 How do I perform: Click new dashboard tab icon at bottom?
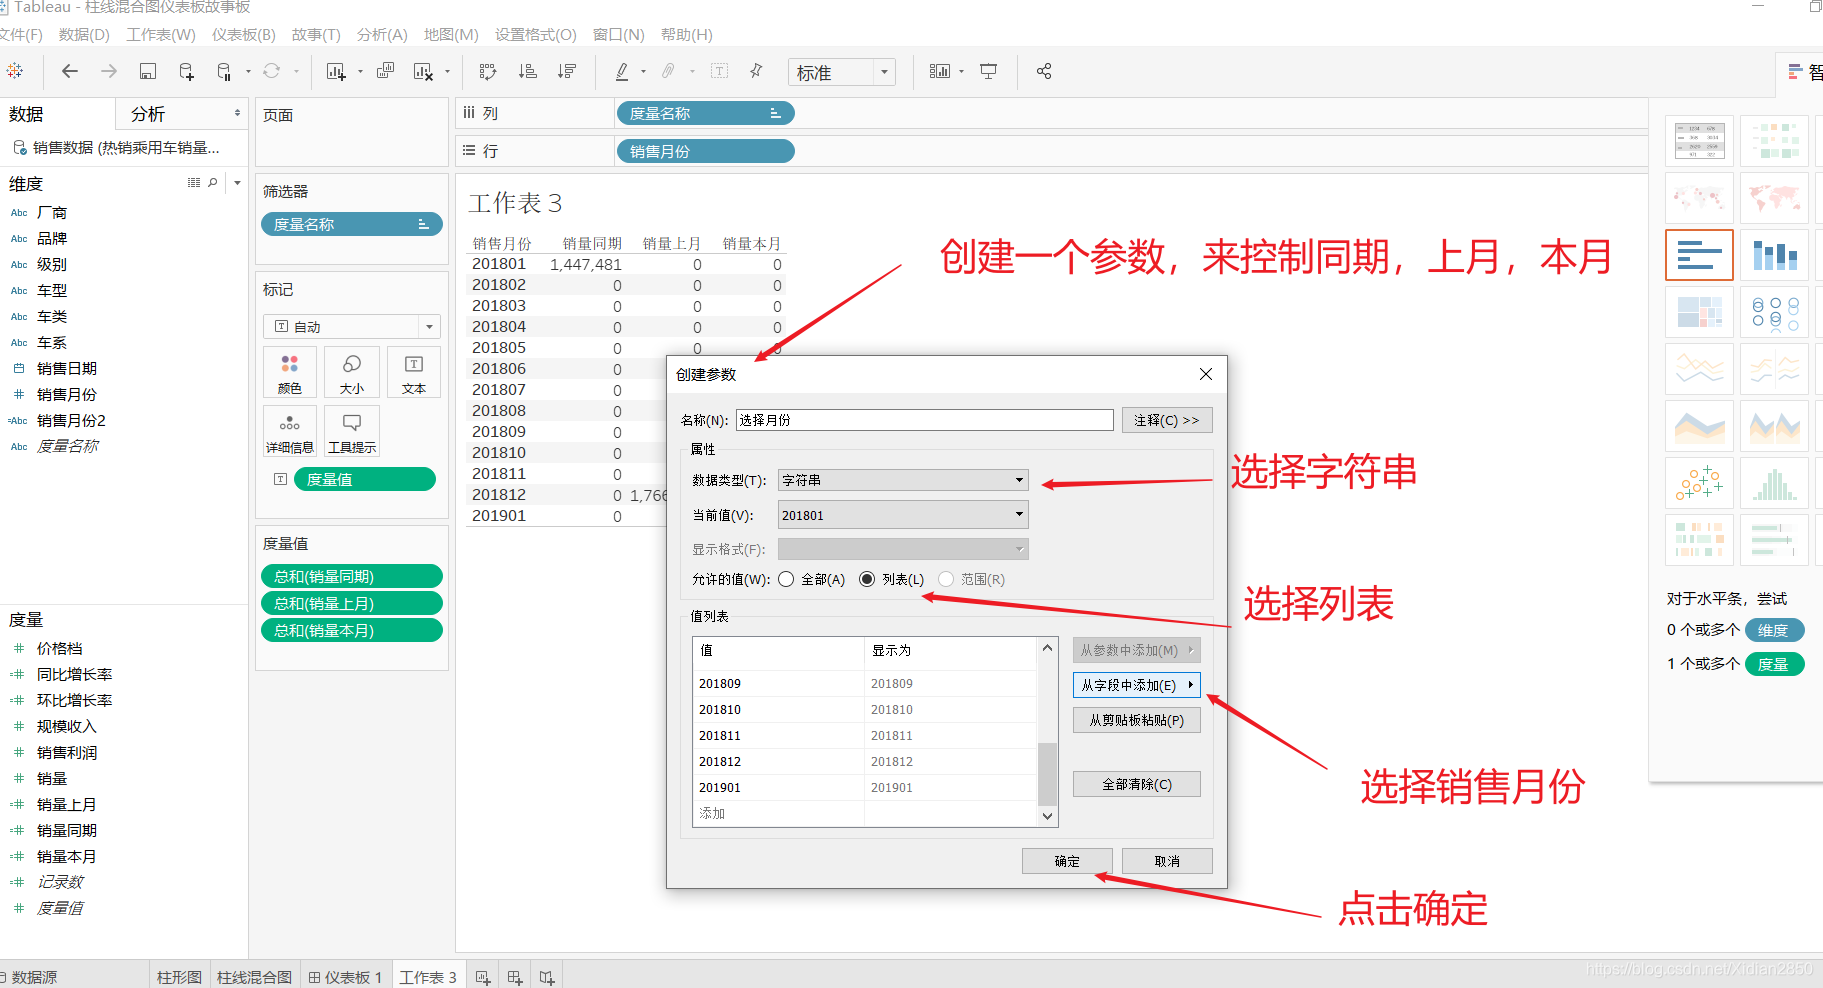click(x=515, y=977)
